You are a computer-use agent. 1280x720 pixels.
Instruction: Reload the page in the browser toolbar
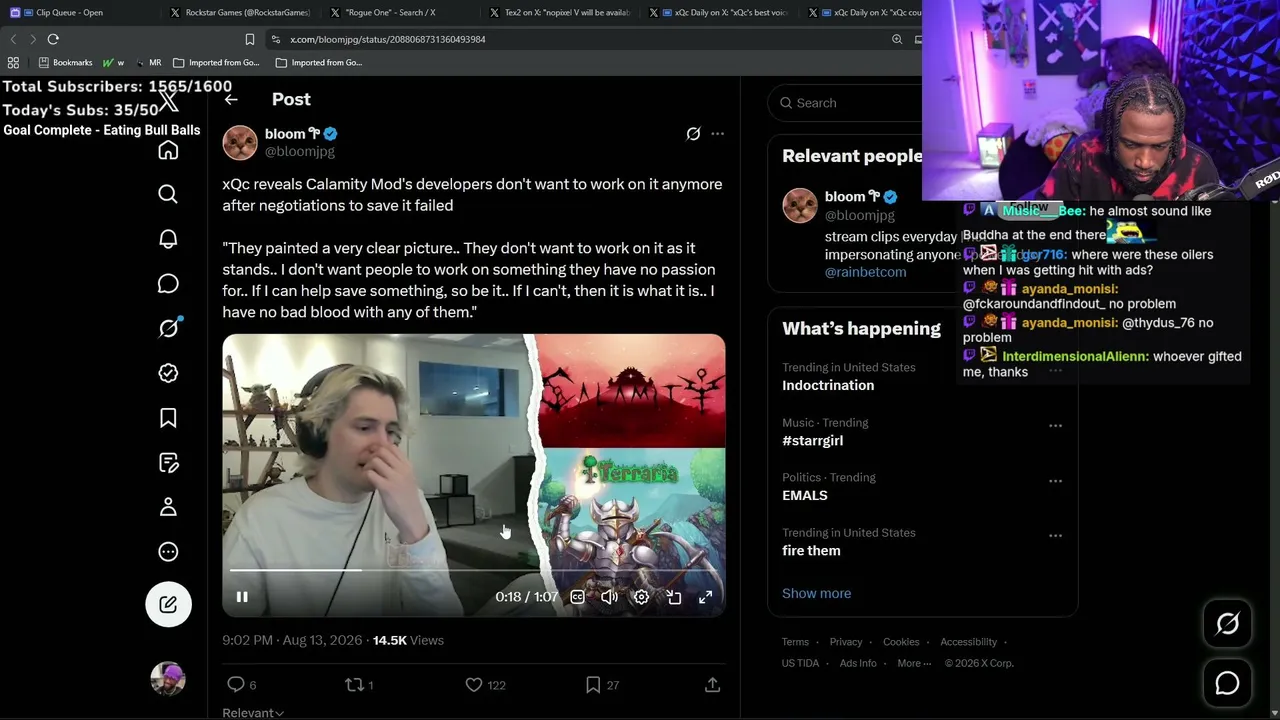(53, 39)
